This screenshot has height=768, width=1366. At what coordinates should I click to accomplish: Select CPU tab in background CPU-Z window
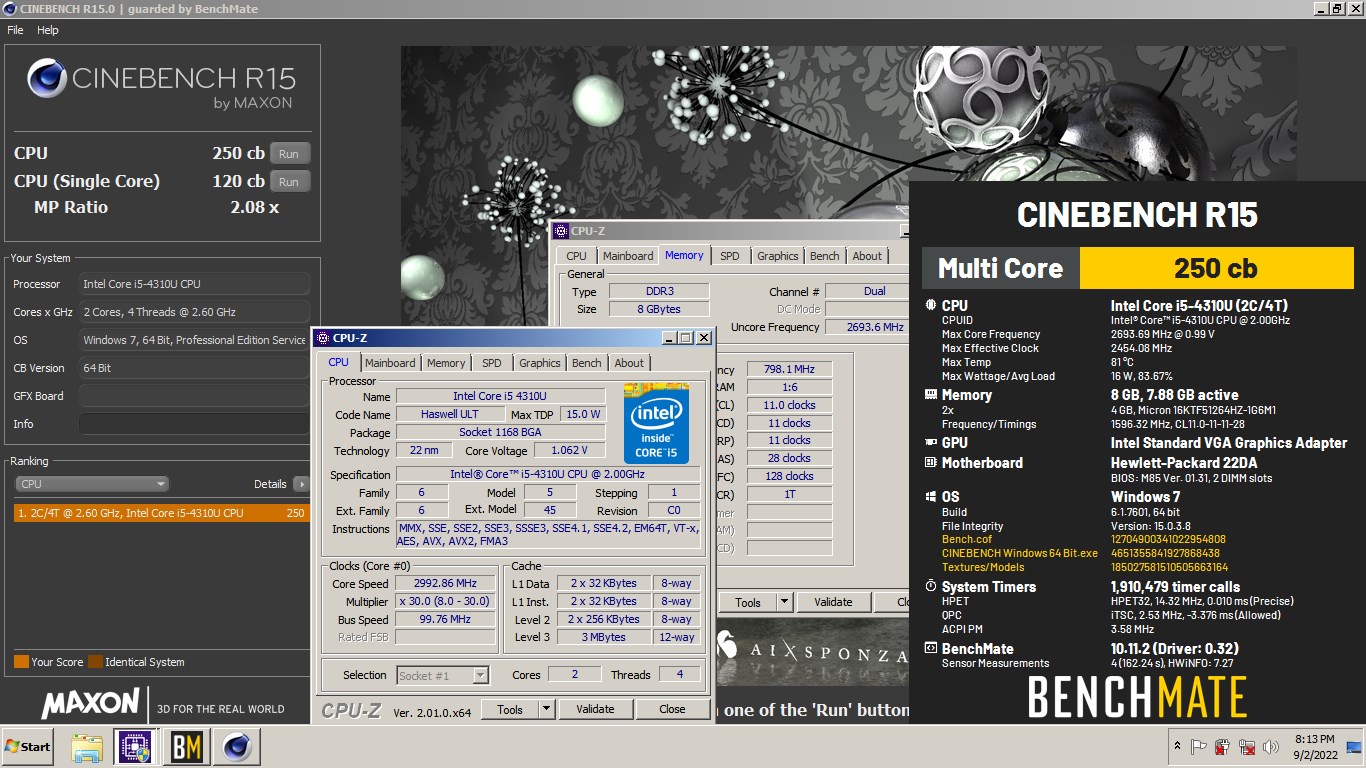(577, 256)
